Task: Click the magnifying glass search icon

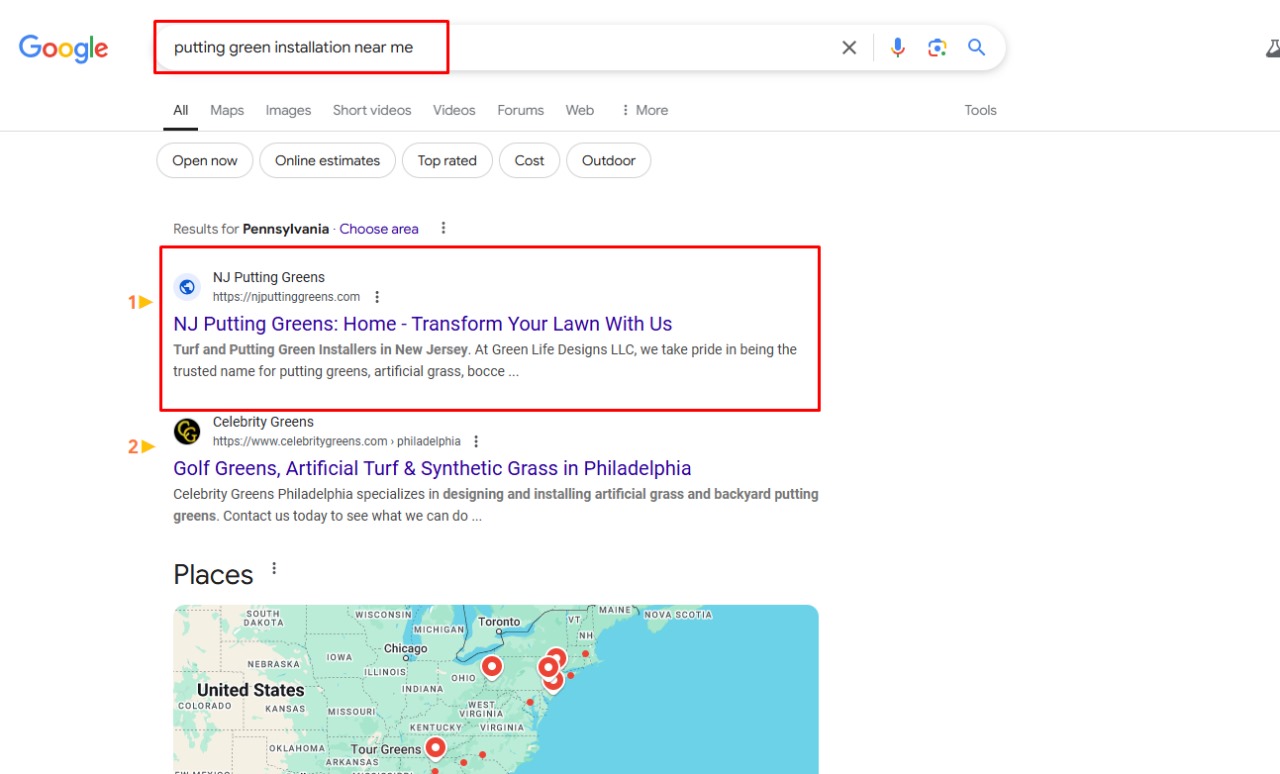Action: (977, 47)
